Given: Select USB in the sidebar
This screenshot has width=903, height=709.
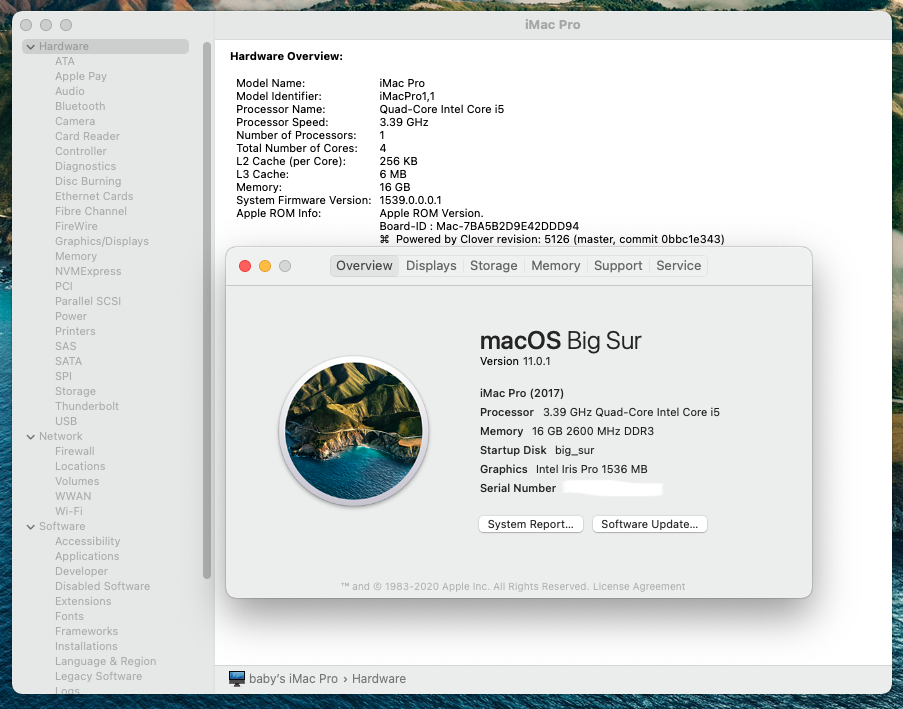Looking at the screenshot, I should point(66,420).
